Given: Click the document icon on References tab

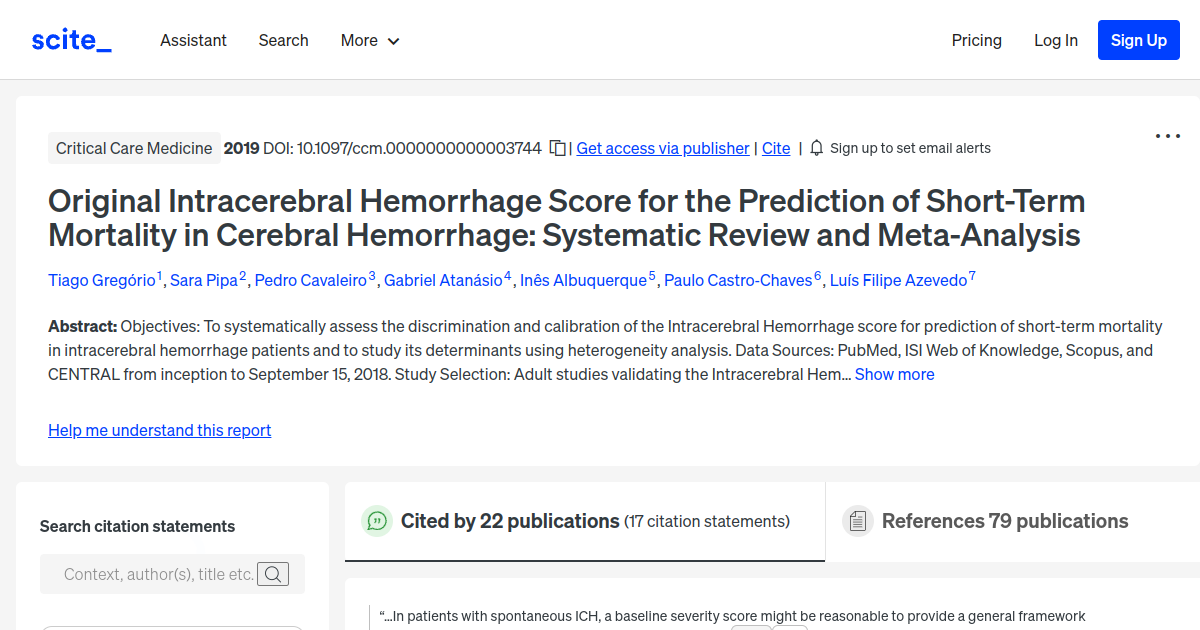Looking at the screenshot, I should (x=858, y=520).
